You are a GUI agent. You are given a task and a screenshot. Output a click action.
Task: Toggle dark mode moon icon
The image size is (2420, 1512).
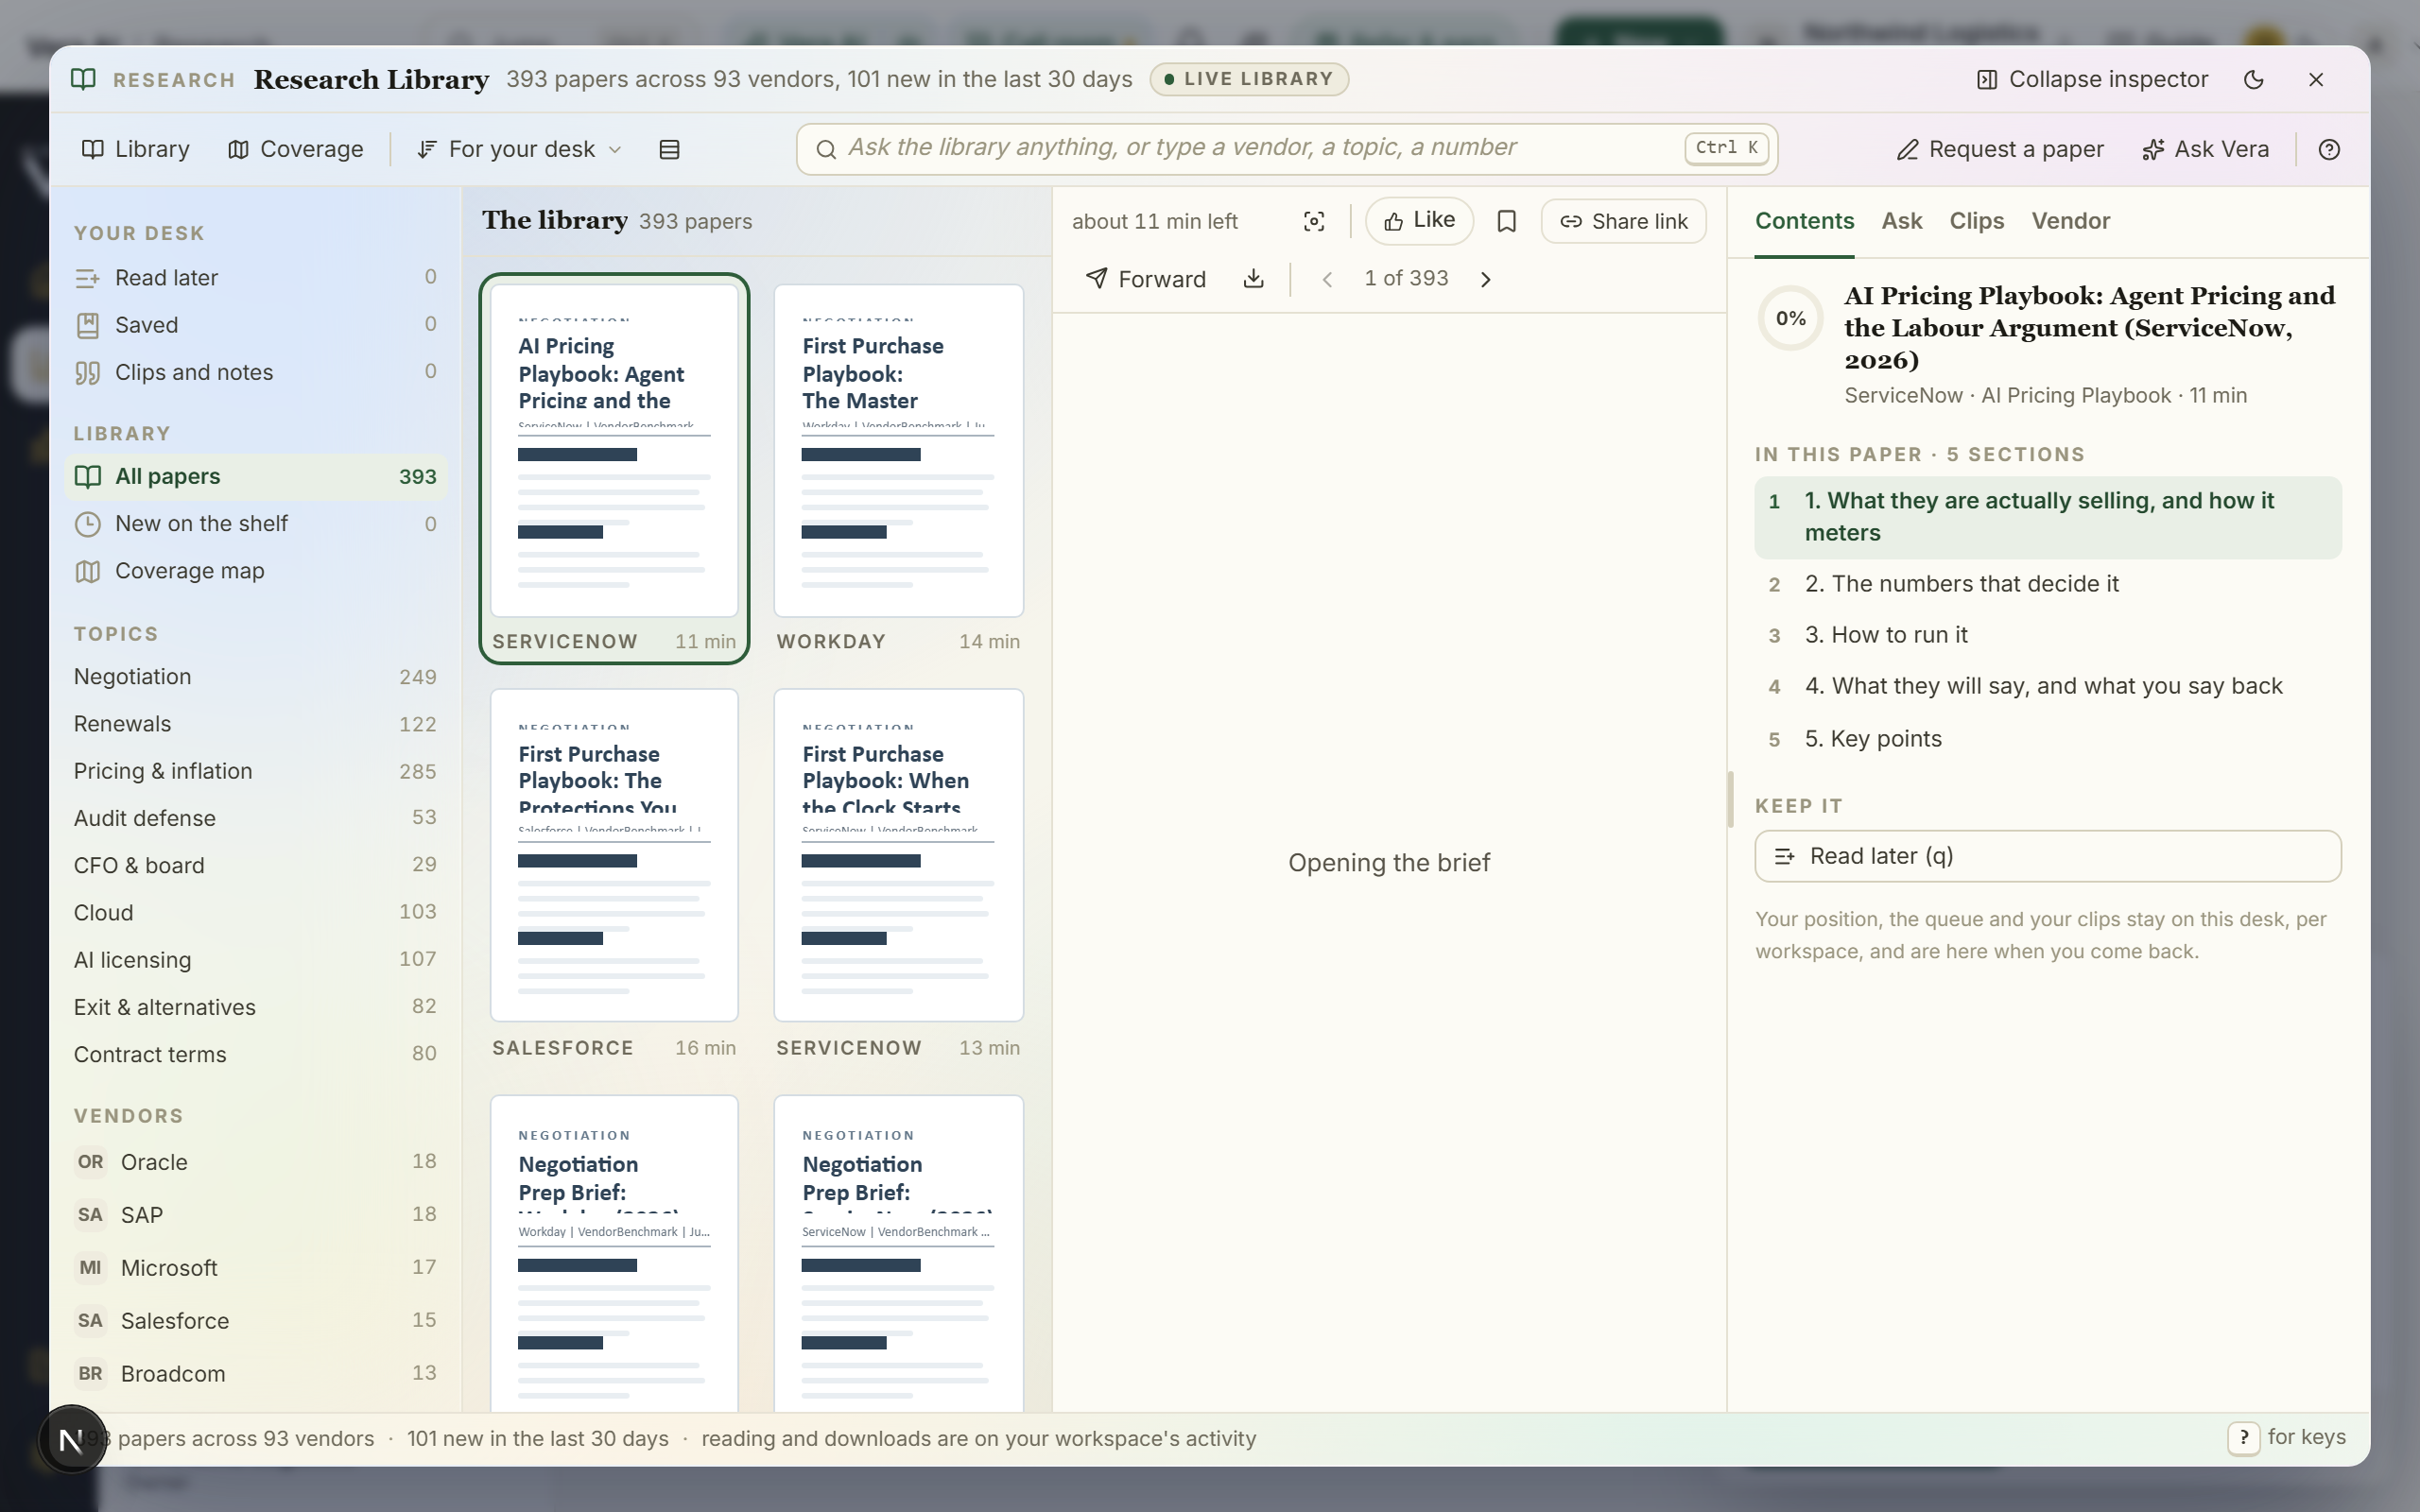[x=2253, y=80]
